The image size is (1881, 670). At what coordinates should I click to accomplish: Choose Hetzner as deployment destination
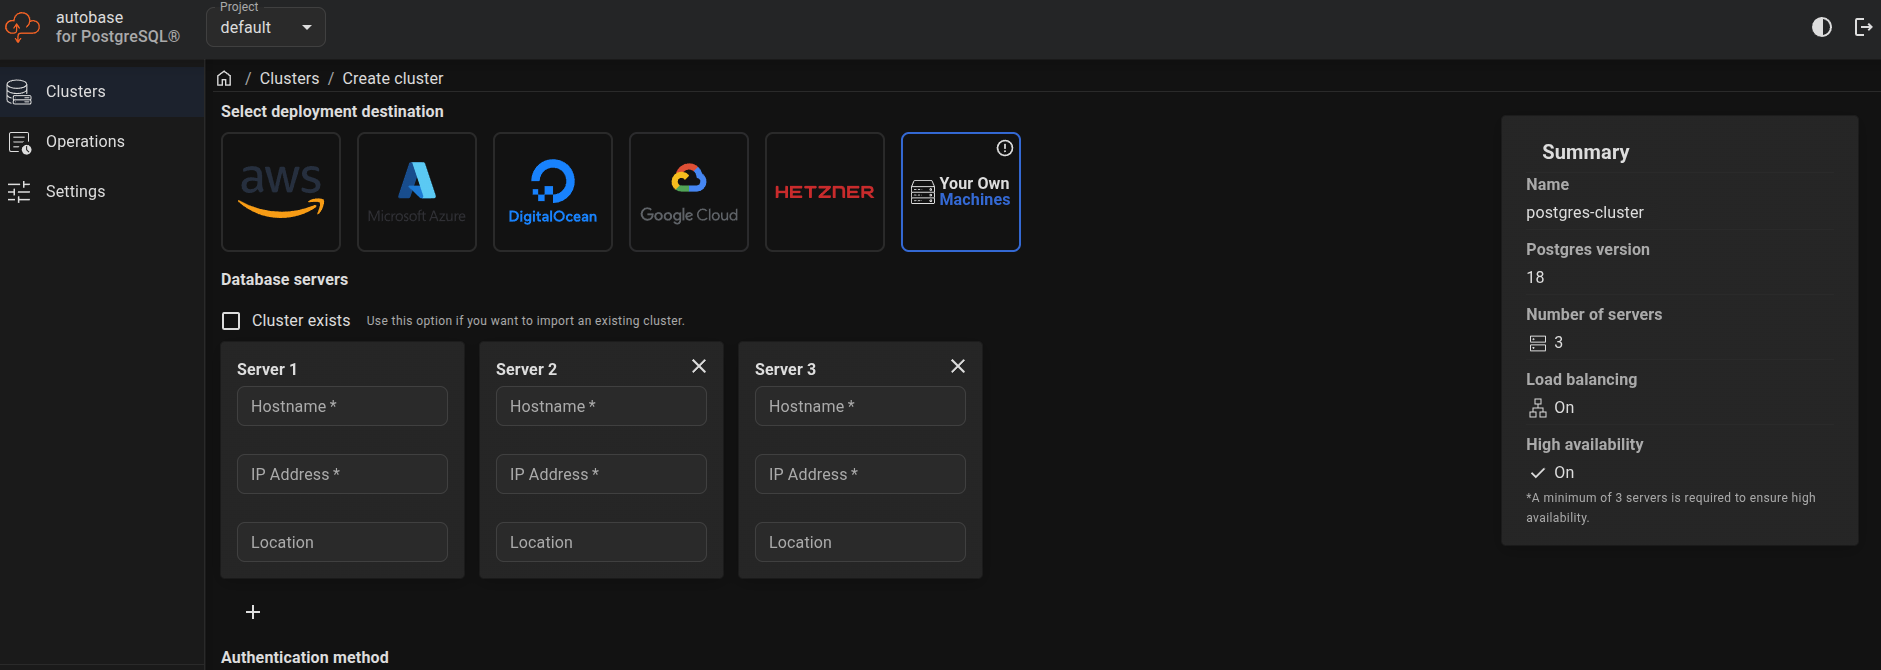click(825, 192)
